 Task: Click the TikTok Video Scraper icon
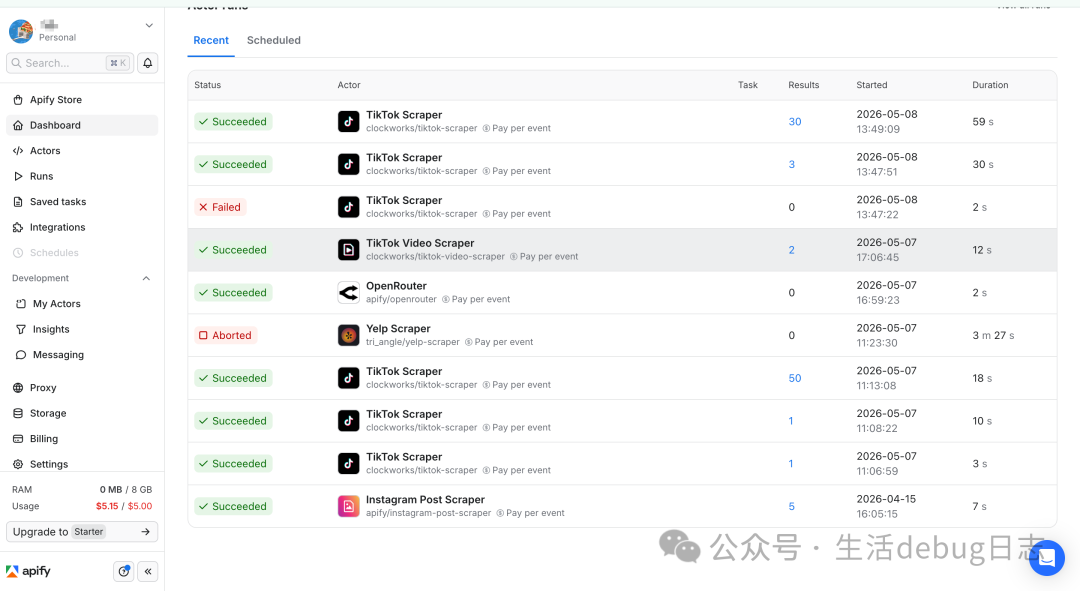click(349, 250)
